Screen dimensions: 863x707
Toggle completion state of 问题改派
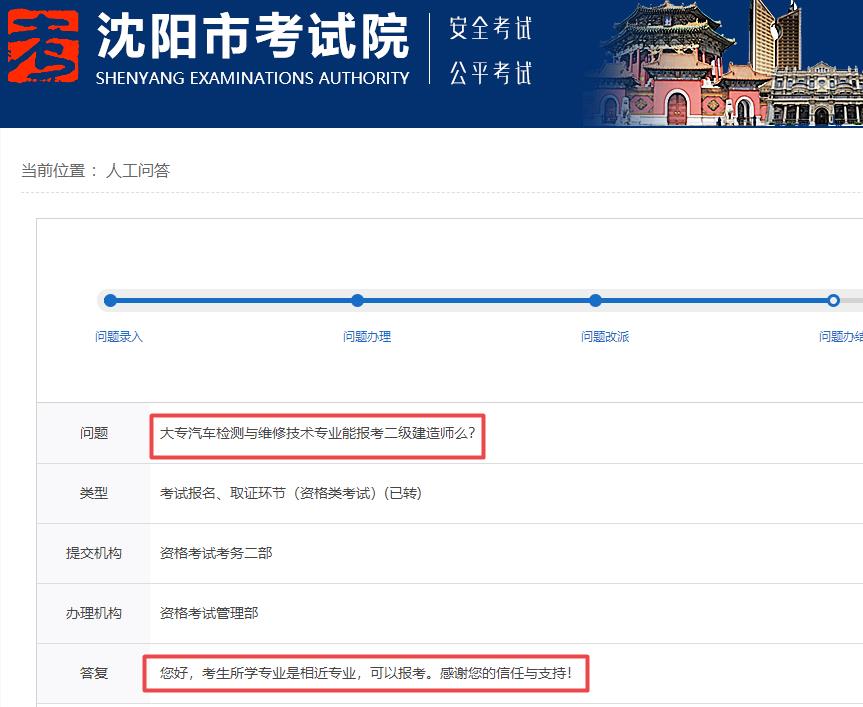pyautogui.click(x=595, y=299)
